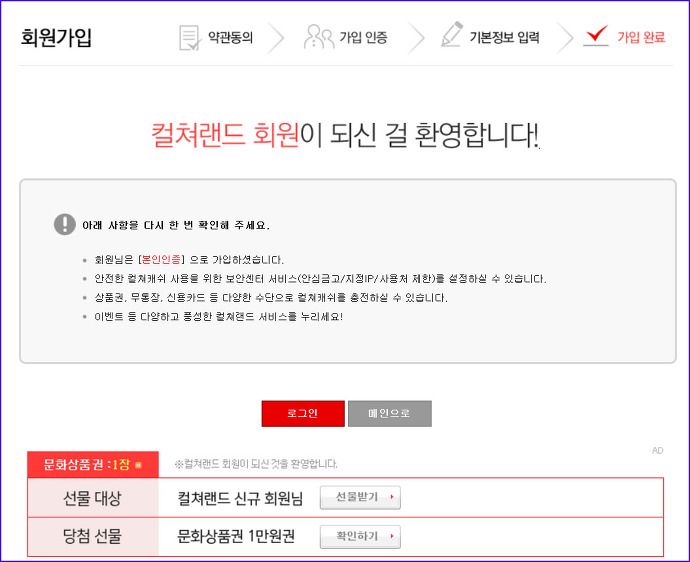Click the 컬쳐랜드 회원 welcome headline
The image size is (690, 562).
click(345, 135)
